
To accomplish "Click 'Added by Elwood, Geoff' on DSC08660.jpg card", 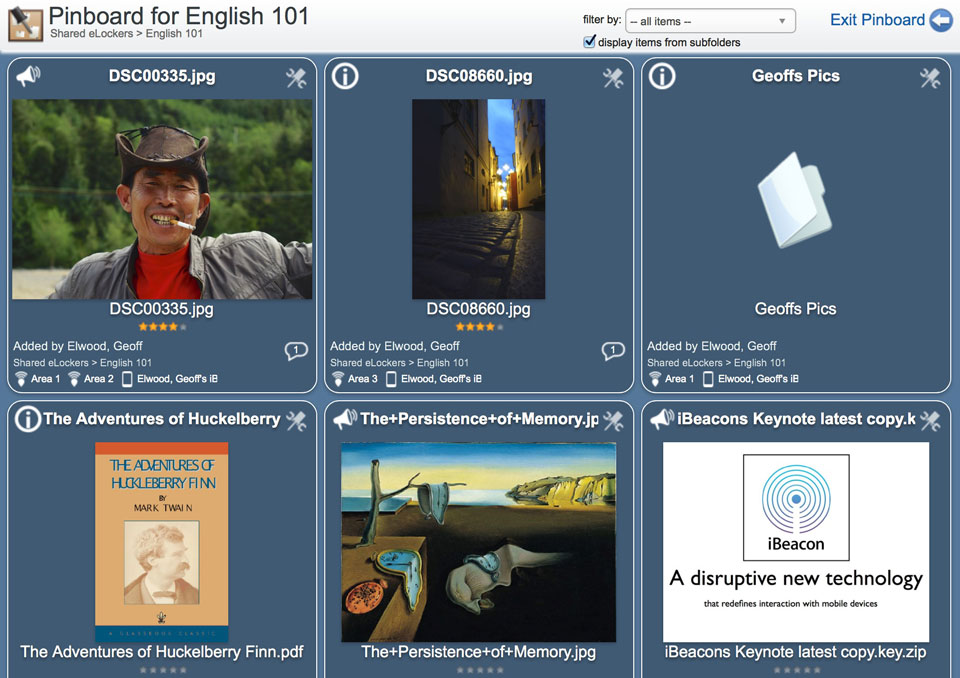I will point(395,346).
